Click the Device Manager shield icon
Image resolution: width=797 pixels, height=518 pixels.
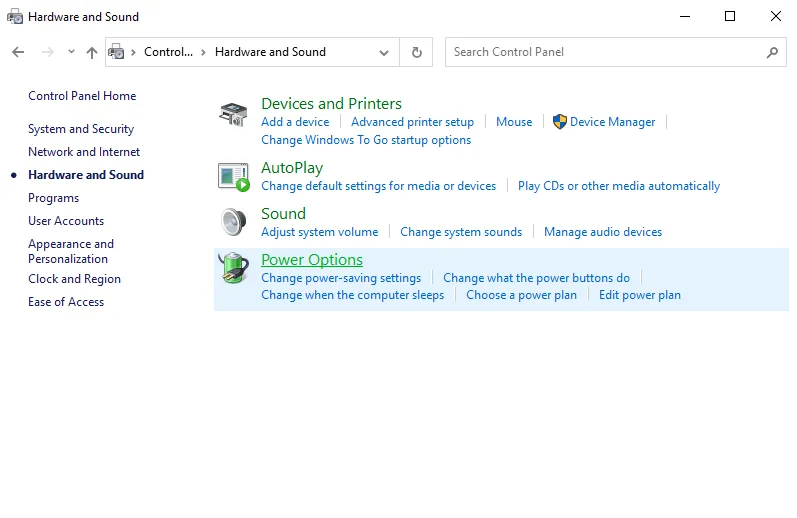coord(560,122)
